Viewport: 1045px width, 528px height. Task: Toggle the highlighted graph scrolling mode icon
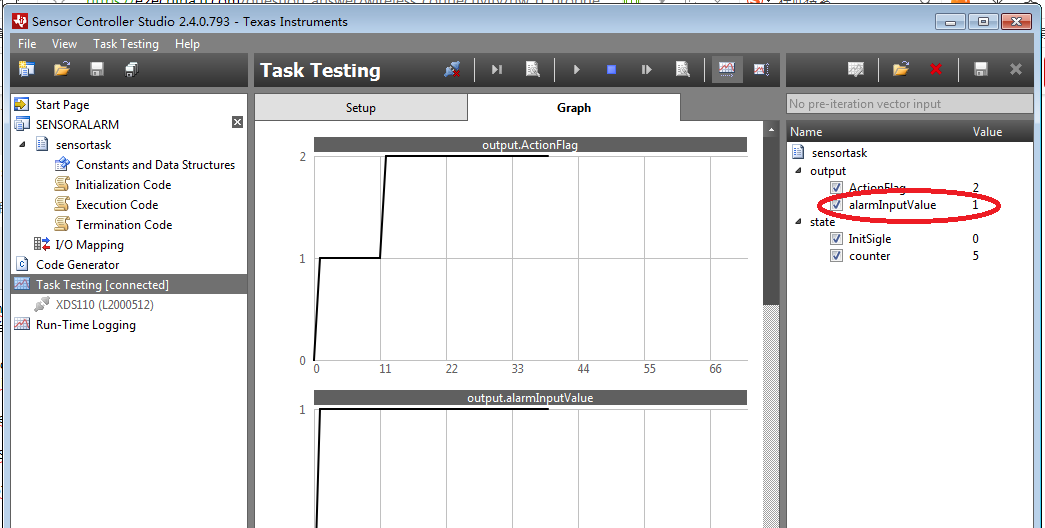[726, 69]
